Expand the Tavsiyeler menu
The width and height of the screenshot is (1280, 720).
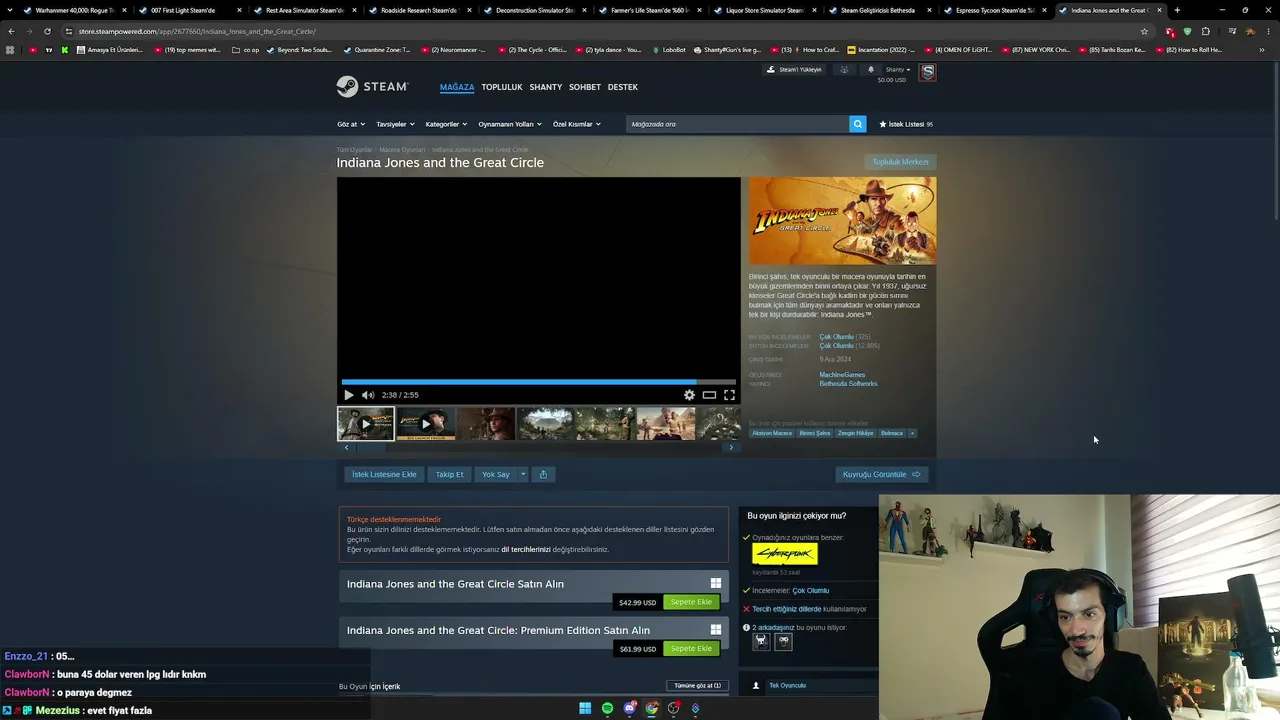click(x=394, y=124)
